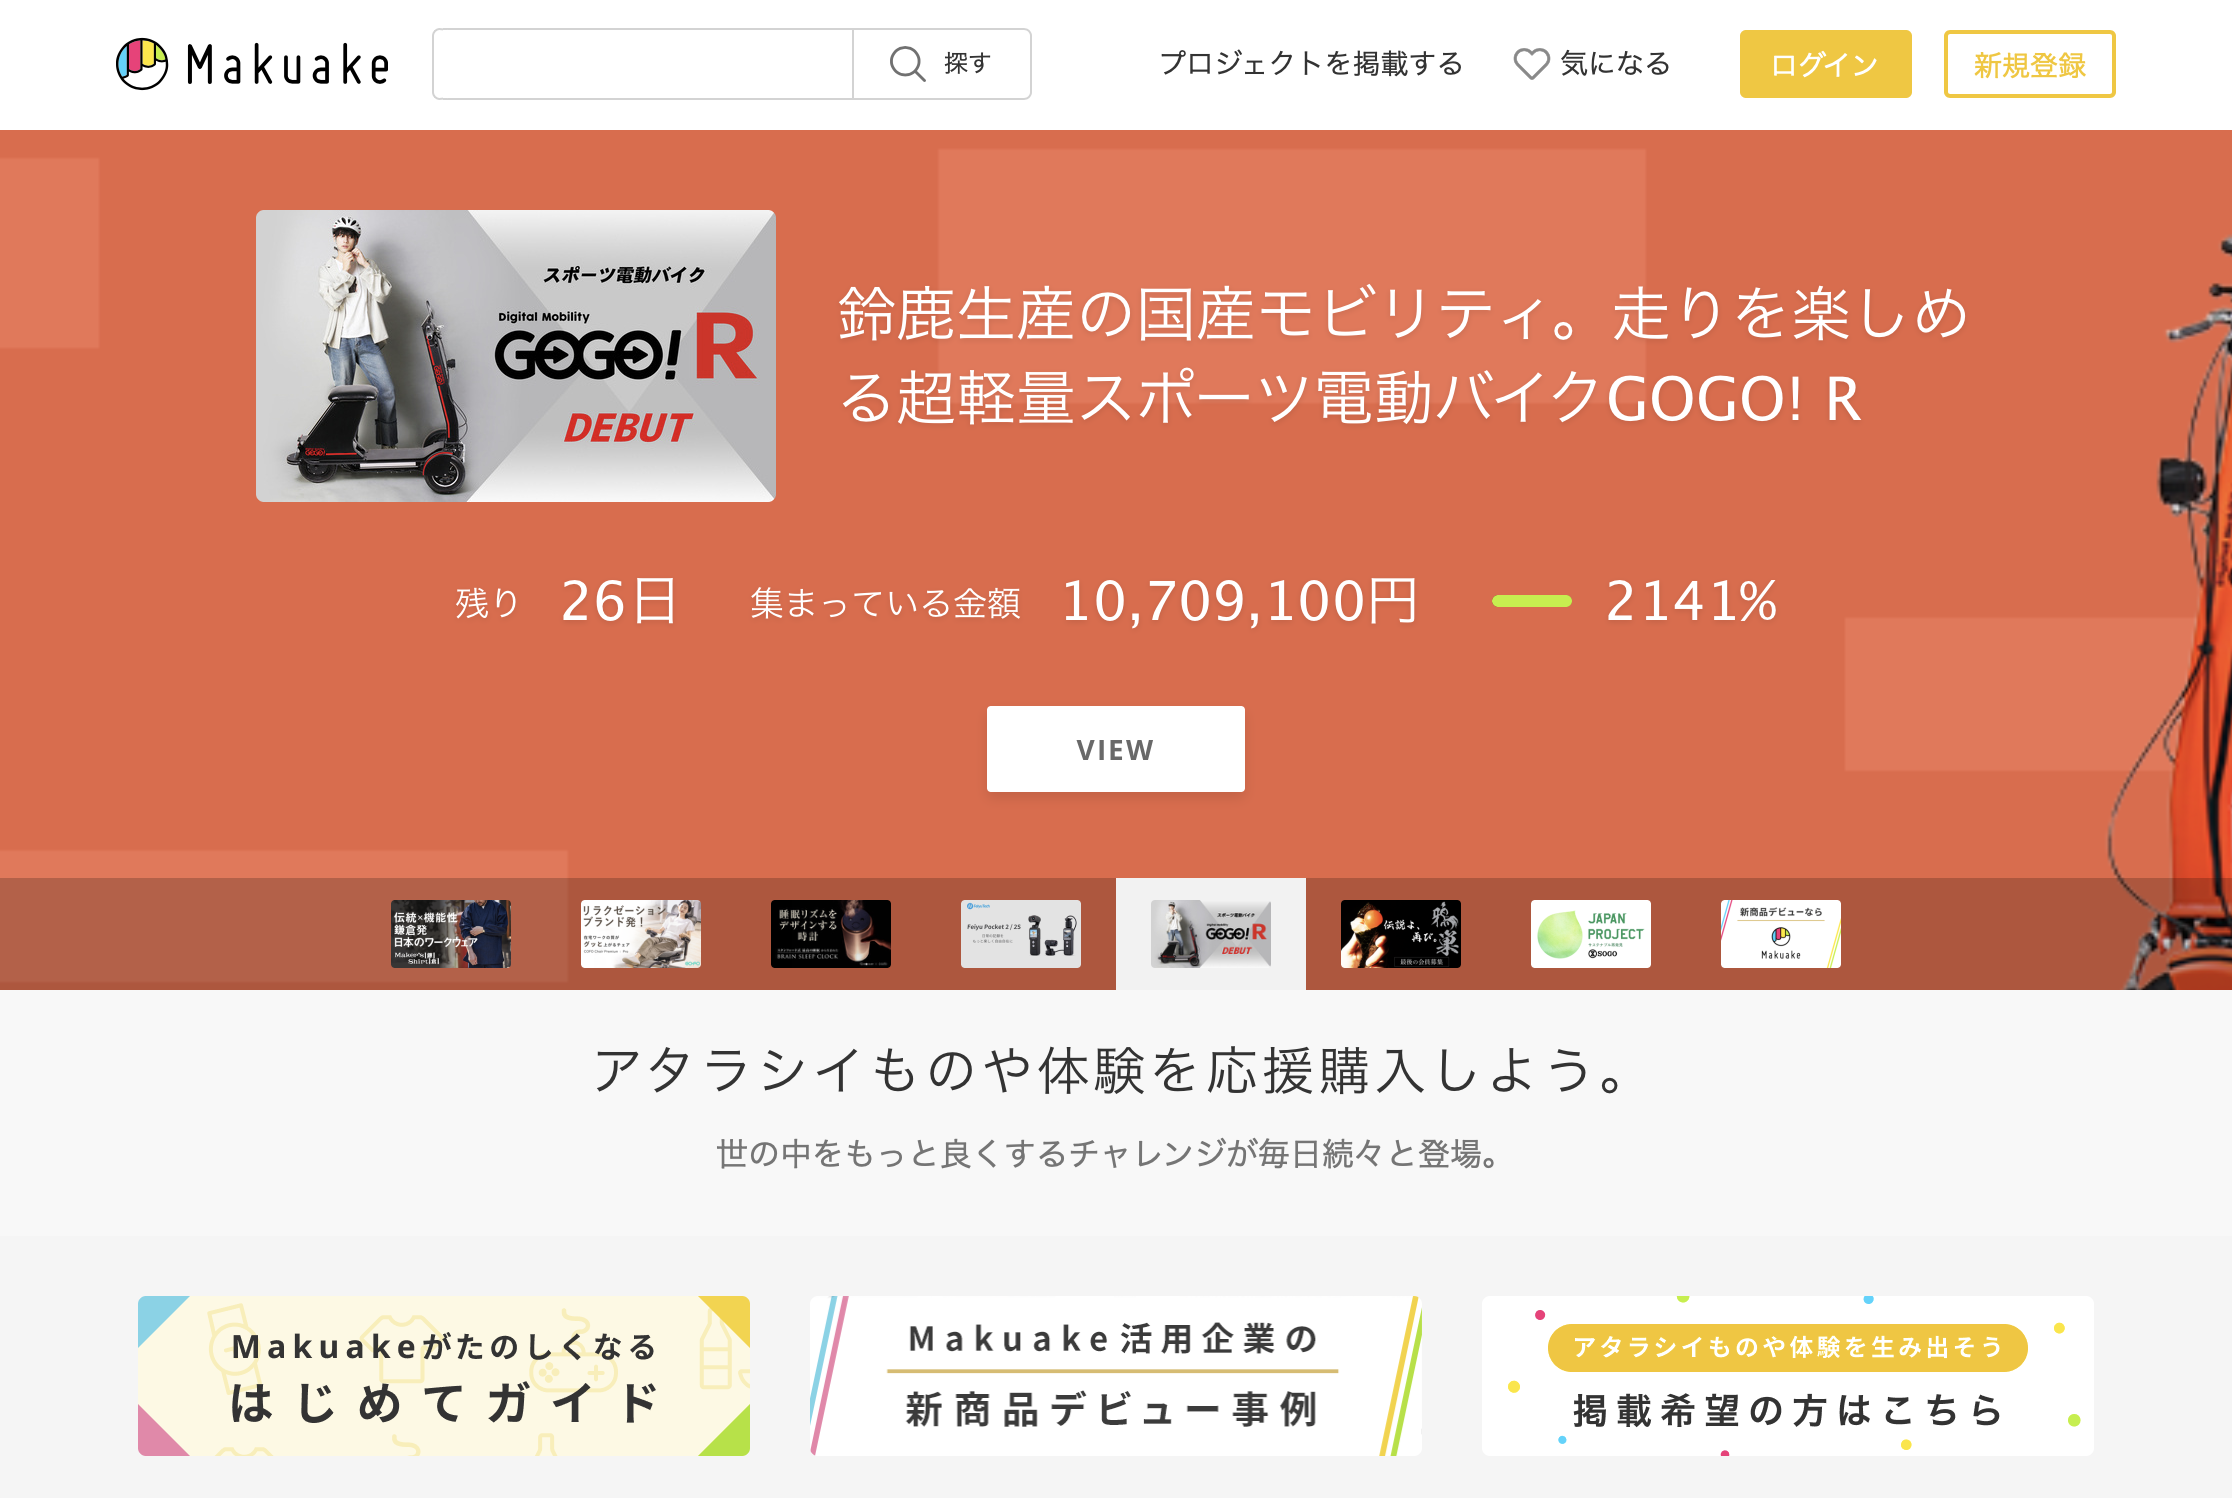This screenshot has height=1498, width=2232.
Task: Select the 鶏楽 dark calligraphy carousel thumbnail
Action: tap(1401, 934)
